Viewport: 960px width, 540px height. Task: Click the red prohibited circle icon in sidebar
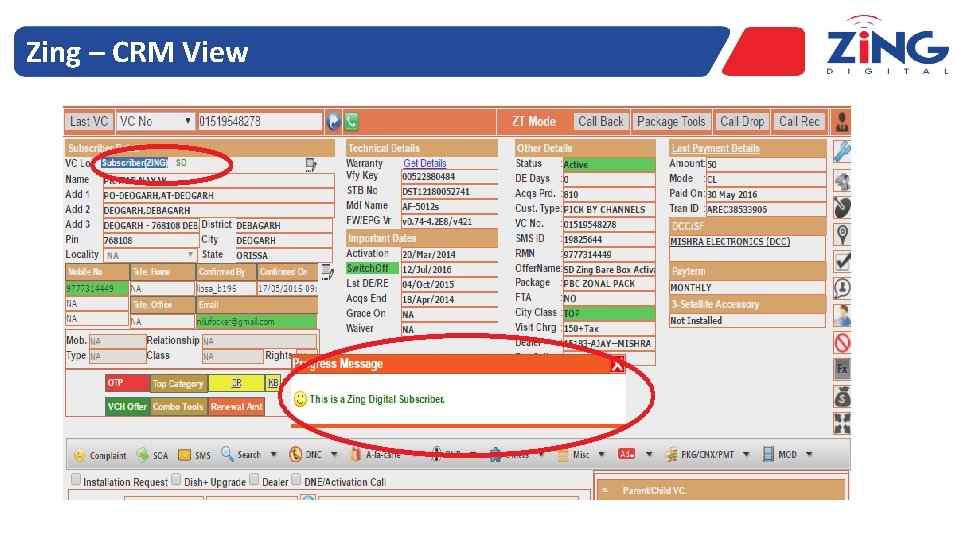[842, 342]
